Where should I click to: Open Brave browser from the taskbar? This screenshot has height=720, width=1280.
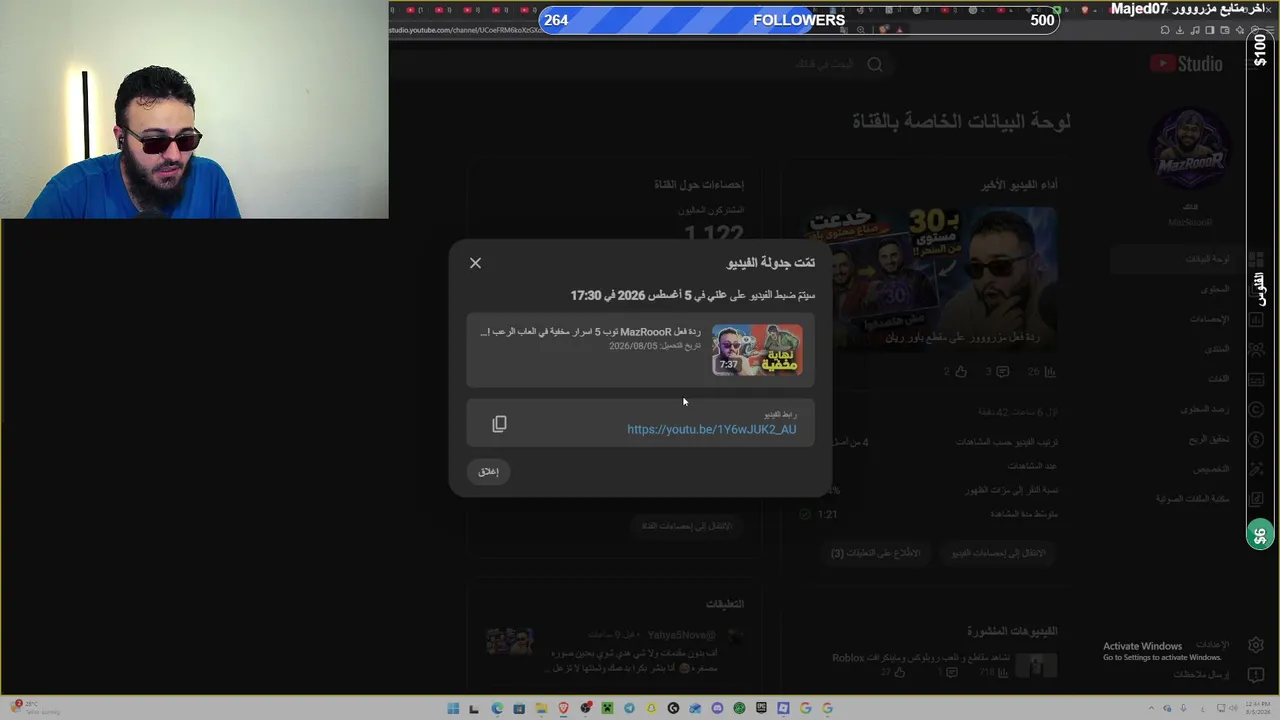(563, 708)
